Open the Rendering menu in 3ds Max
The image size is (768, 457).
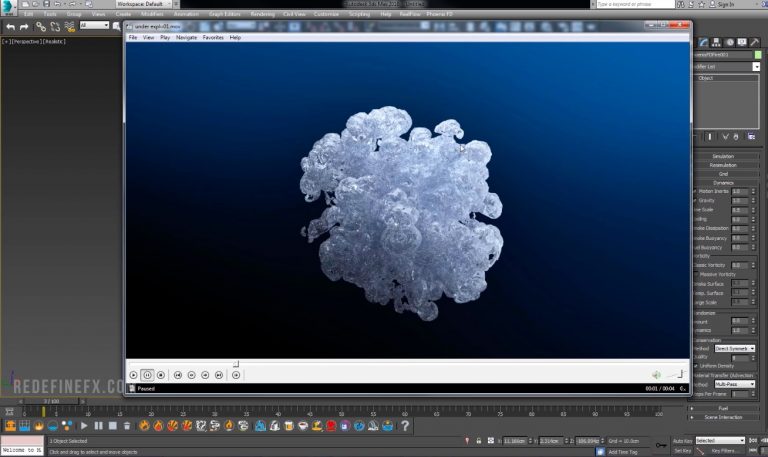[x=263, y=14]
